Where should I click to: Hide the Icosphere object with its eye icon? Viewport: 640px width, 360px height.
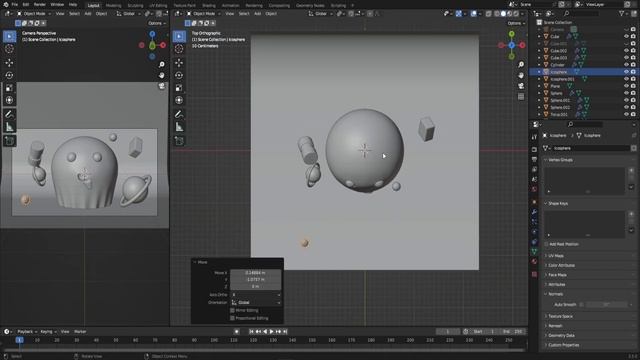coord(626,72)
